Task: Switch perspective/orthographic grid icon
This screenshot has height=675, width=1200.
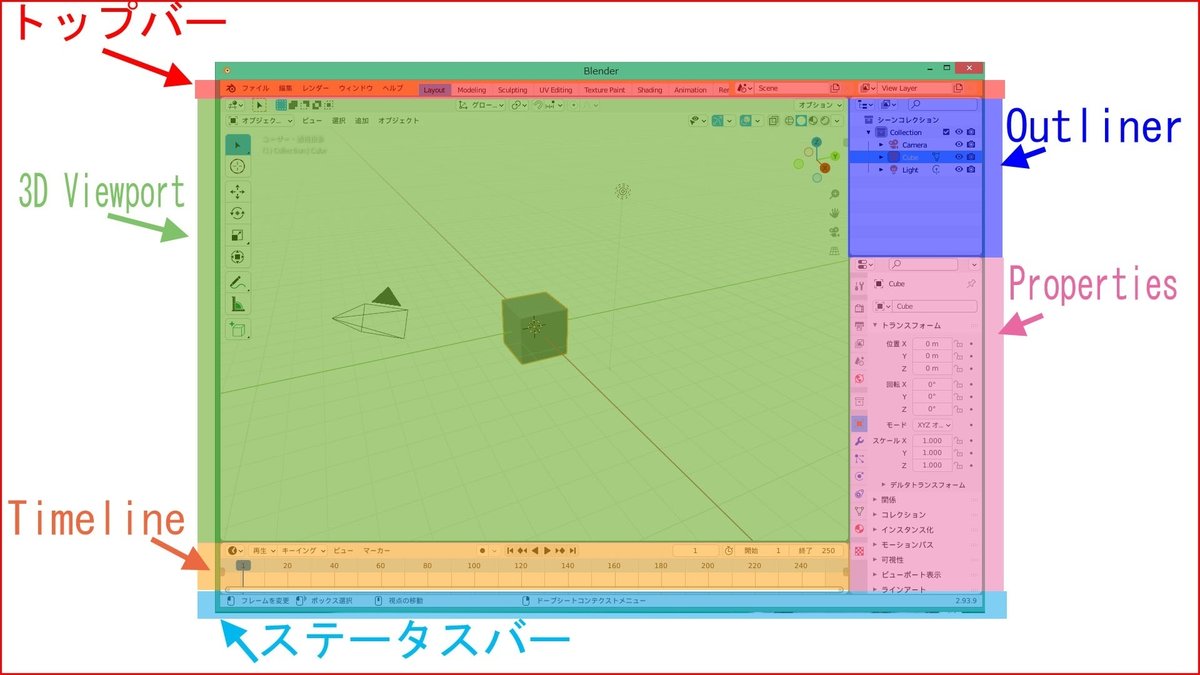Action: (x=834, y=251)
